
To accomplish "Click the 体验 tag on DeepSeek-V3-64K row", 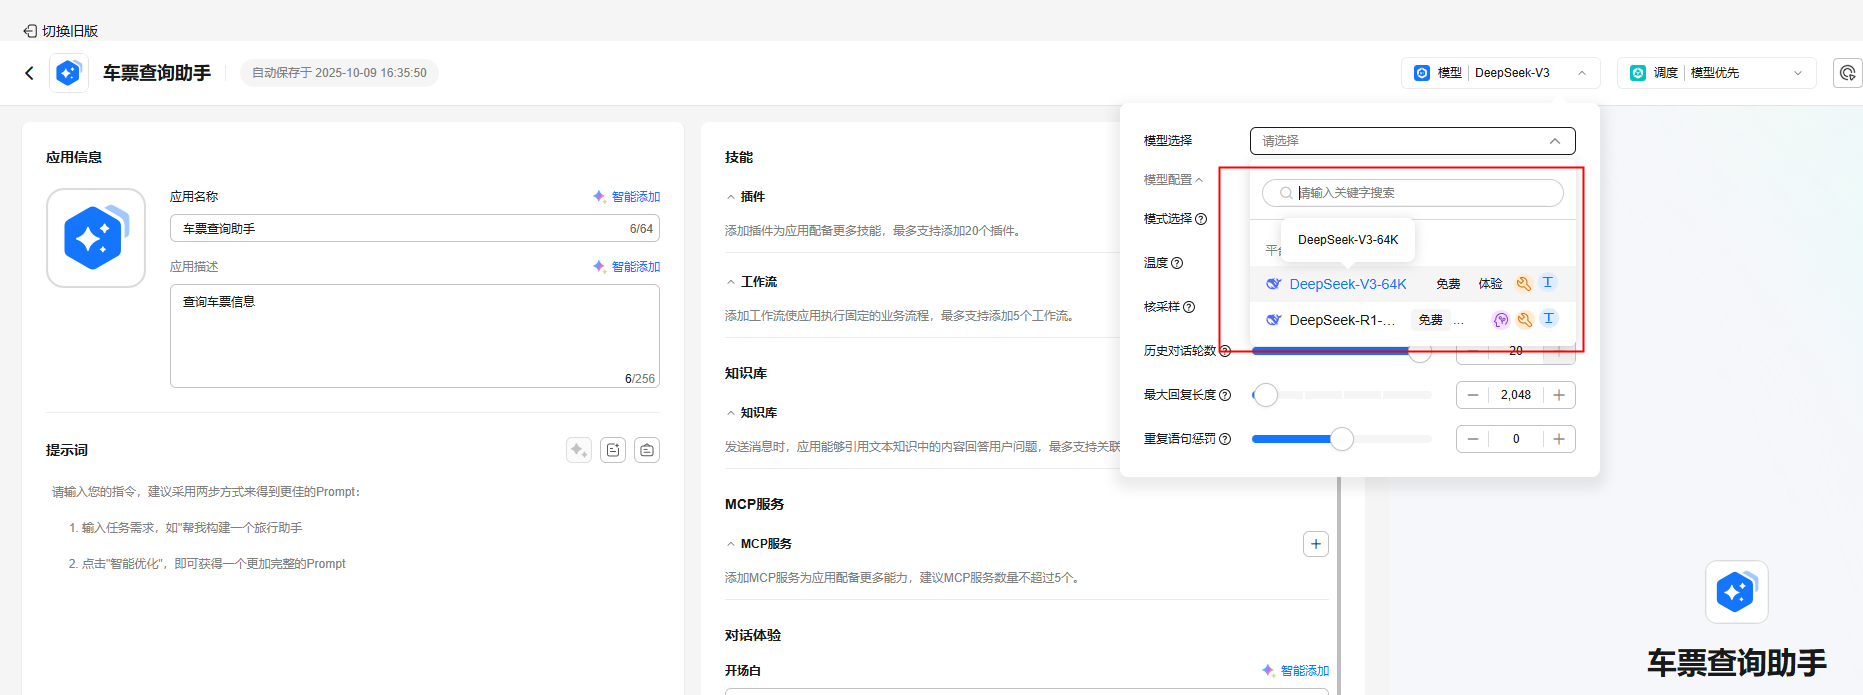I will [1491, 284].
